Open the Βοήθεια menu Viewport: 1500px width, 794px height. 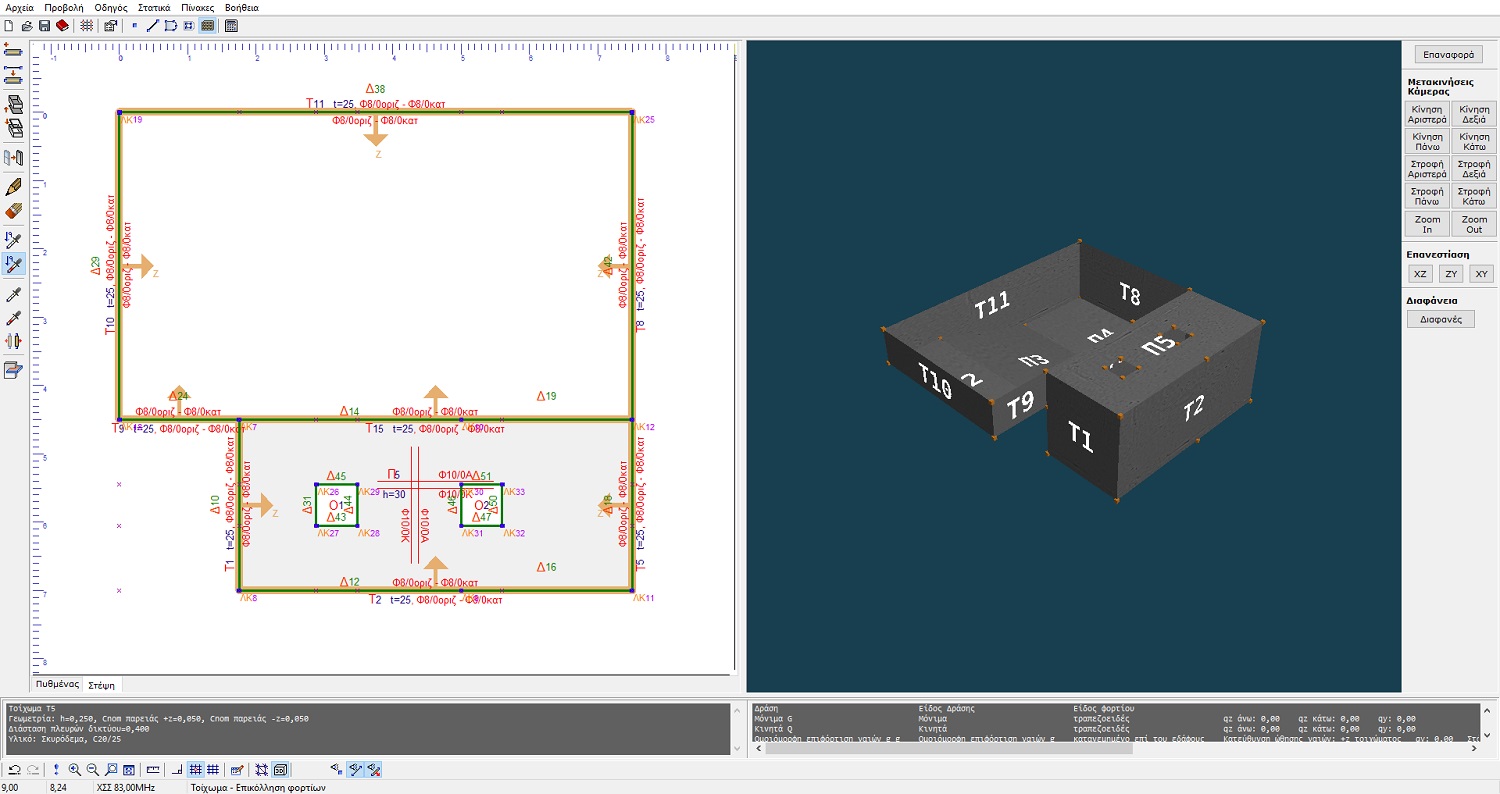coord(242,7)
